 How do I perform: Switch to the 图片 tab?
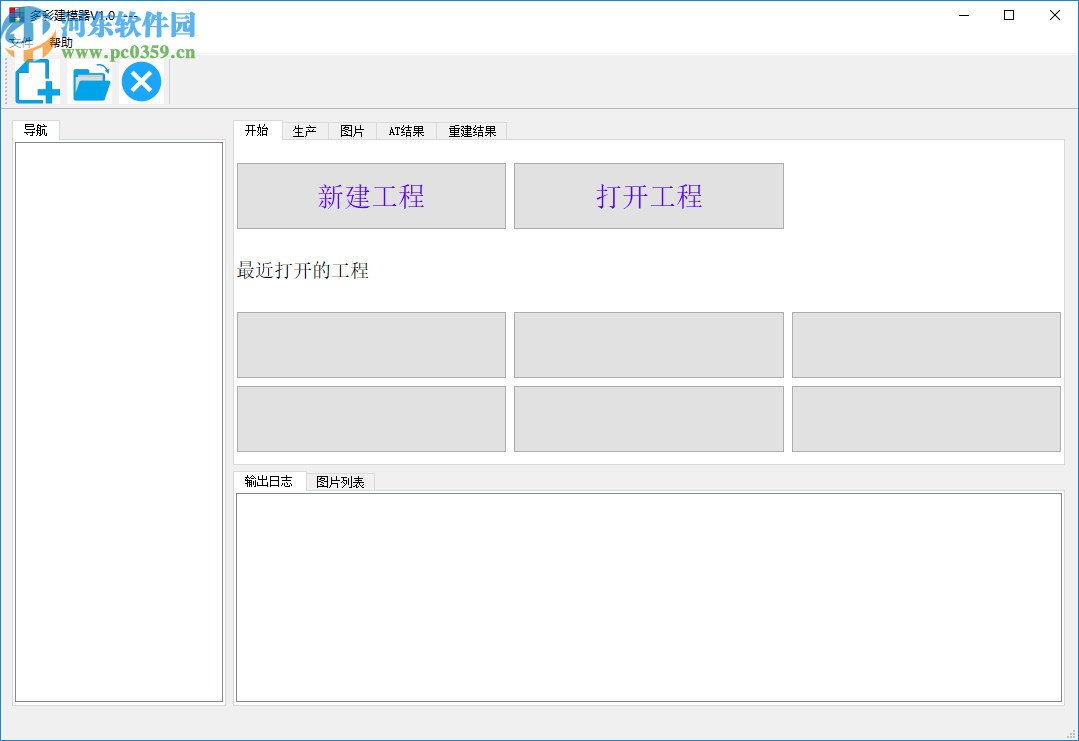coord(352,131)
